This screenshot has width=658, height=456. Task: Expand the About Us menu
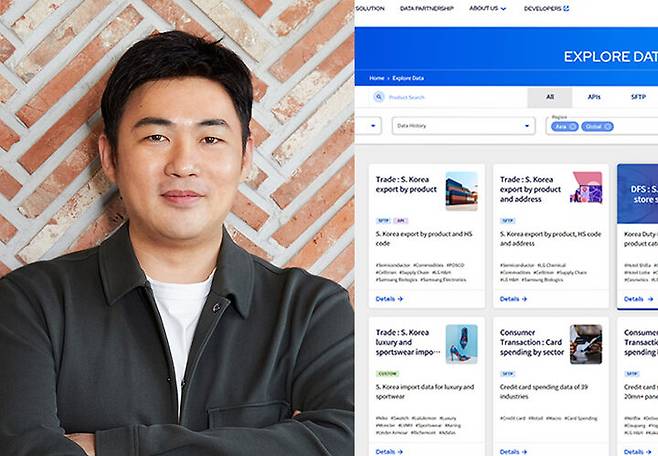(487, 8)
